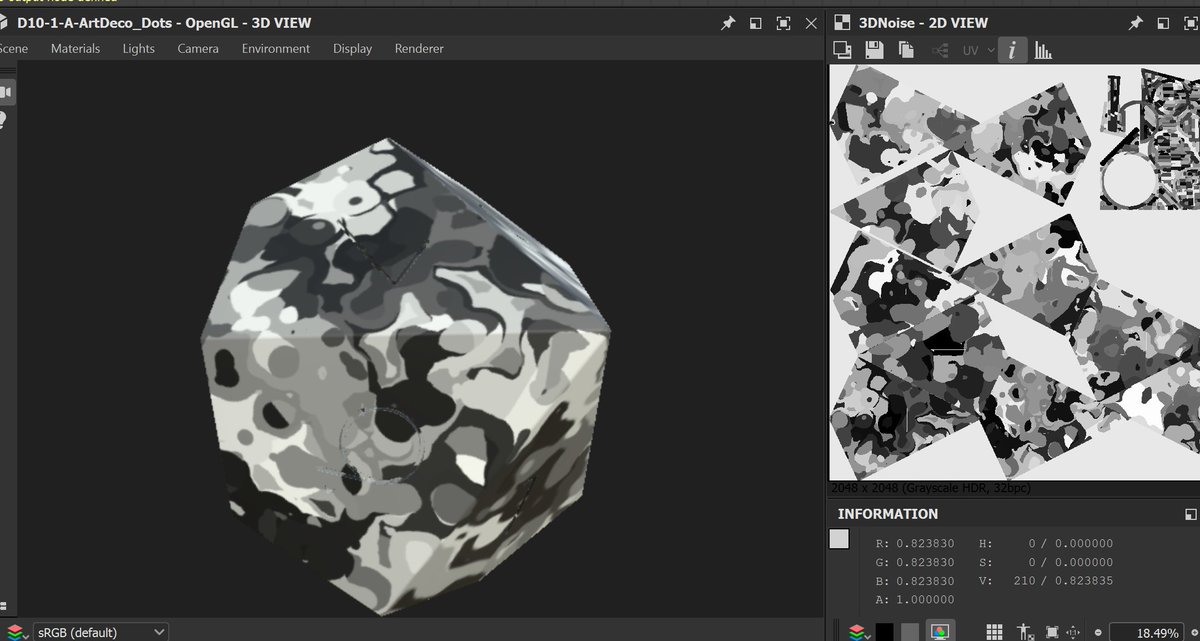Maximize the 2D VIEW panel to fullscreen
The height and width of the screenshot is (641, 1200).
point(1190,23)
